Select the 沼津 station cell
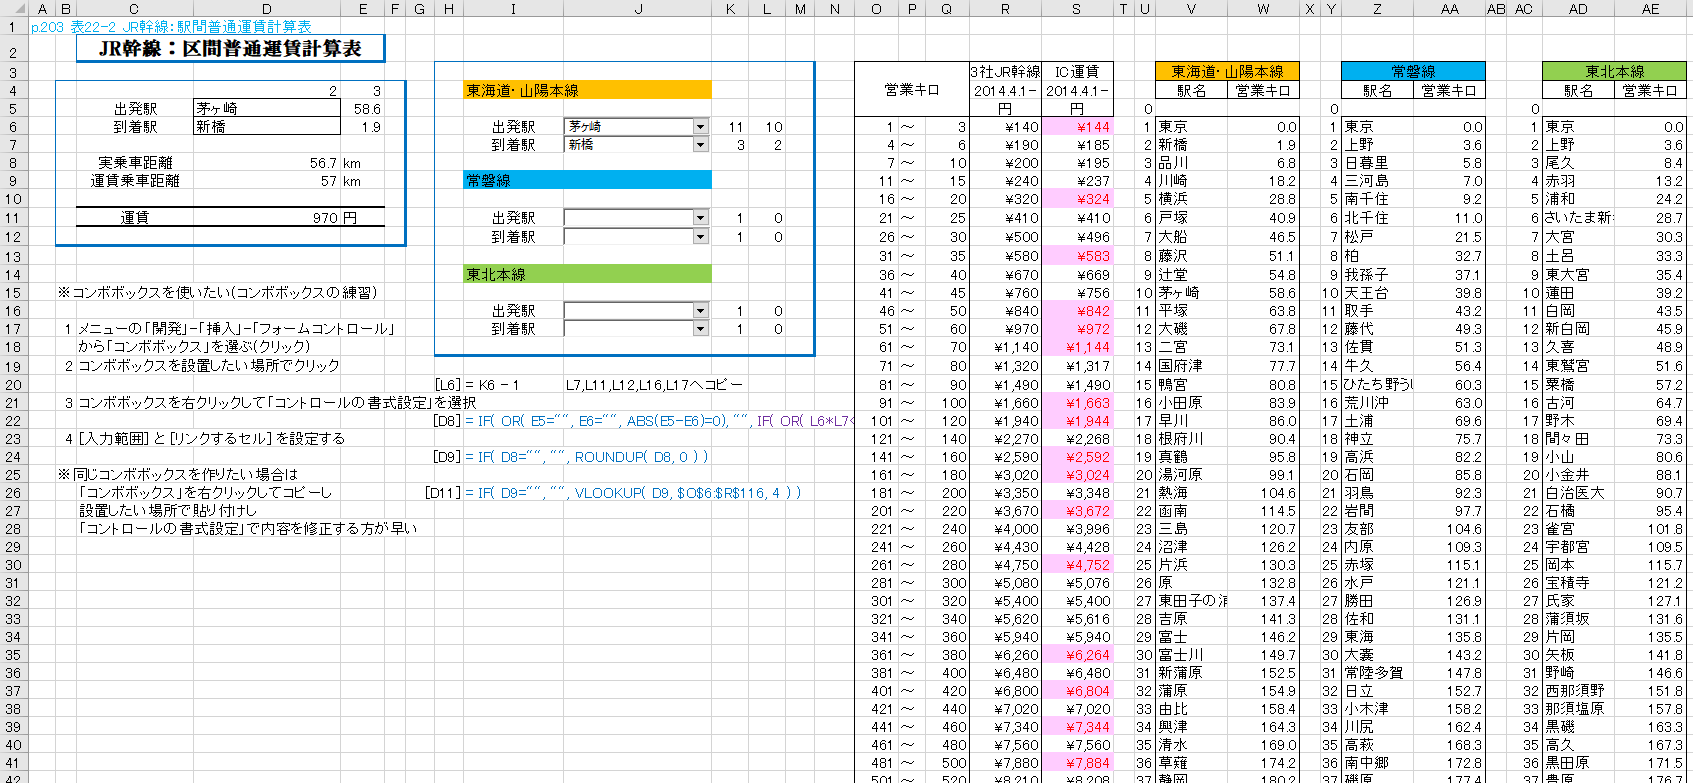 click(x=1191, y=547)
